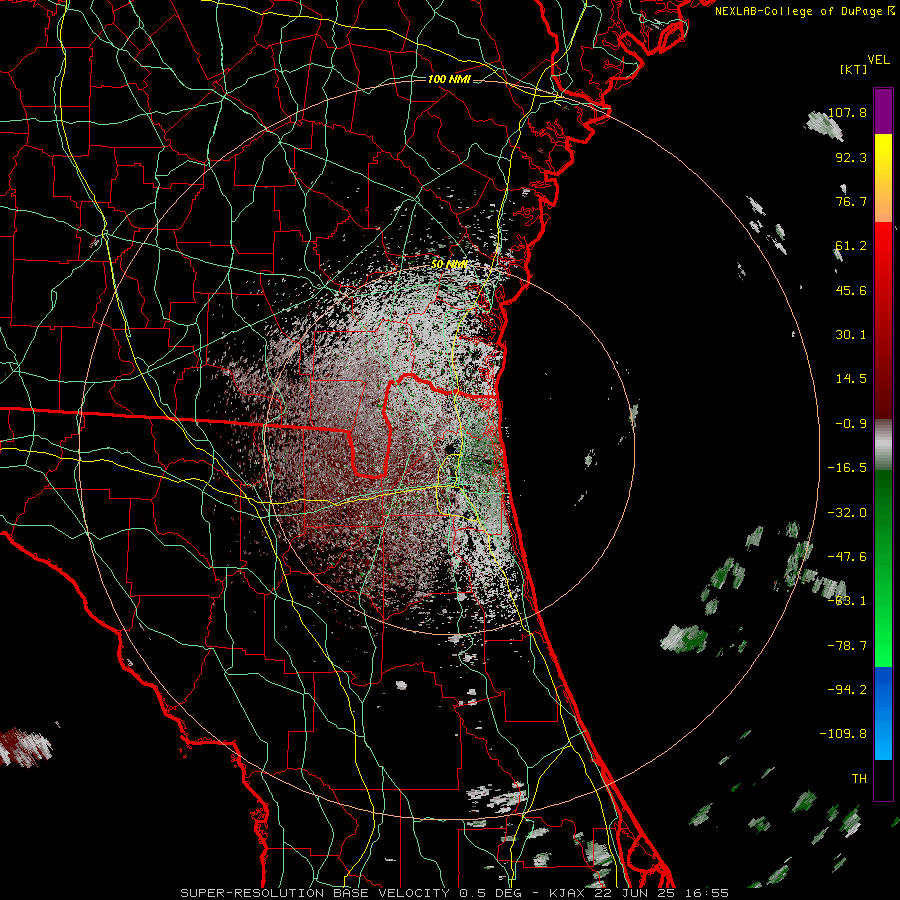Pick the purple segment of the color bar

tap(883, 111)
